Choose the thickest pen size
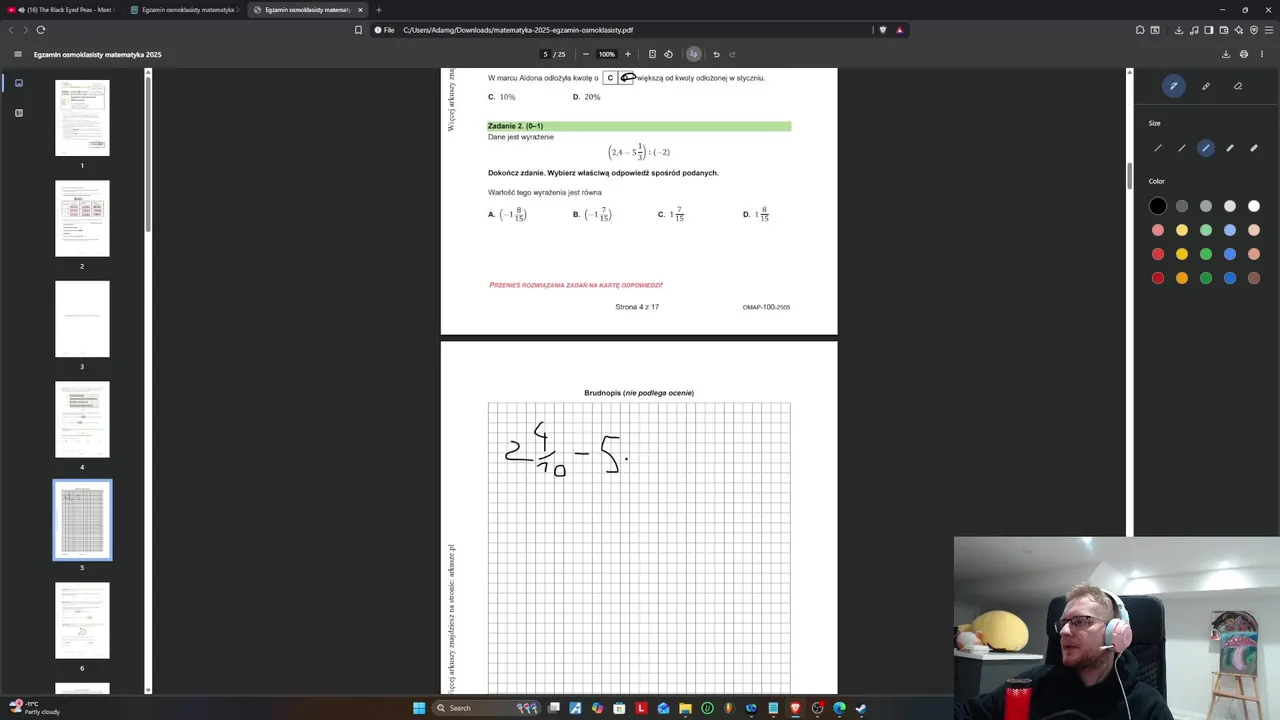This screenshot has height=720, width=1280. point(1254,148)
